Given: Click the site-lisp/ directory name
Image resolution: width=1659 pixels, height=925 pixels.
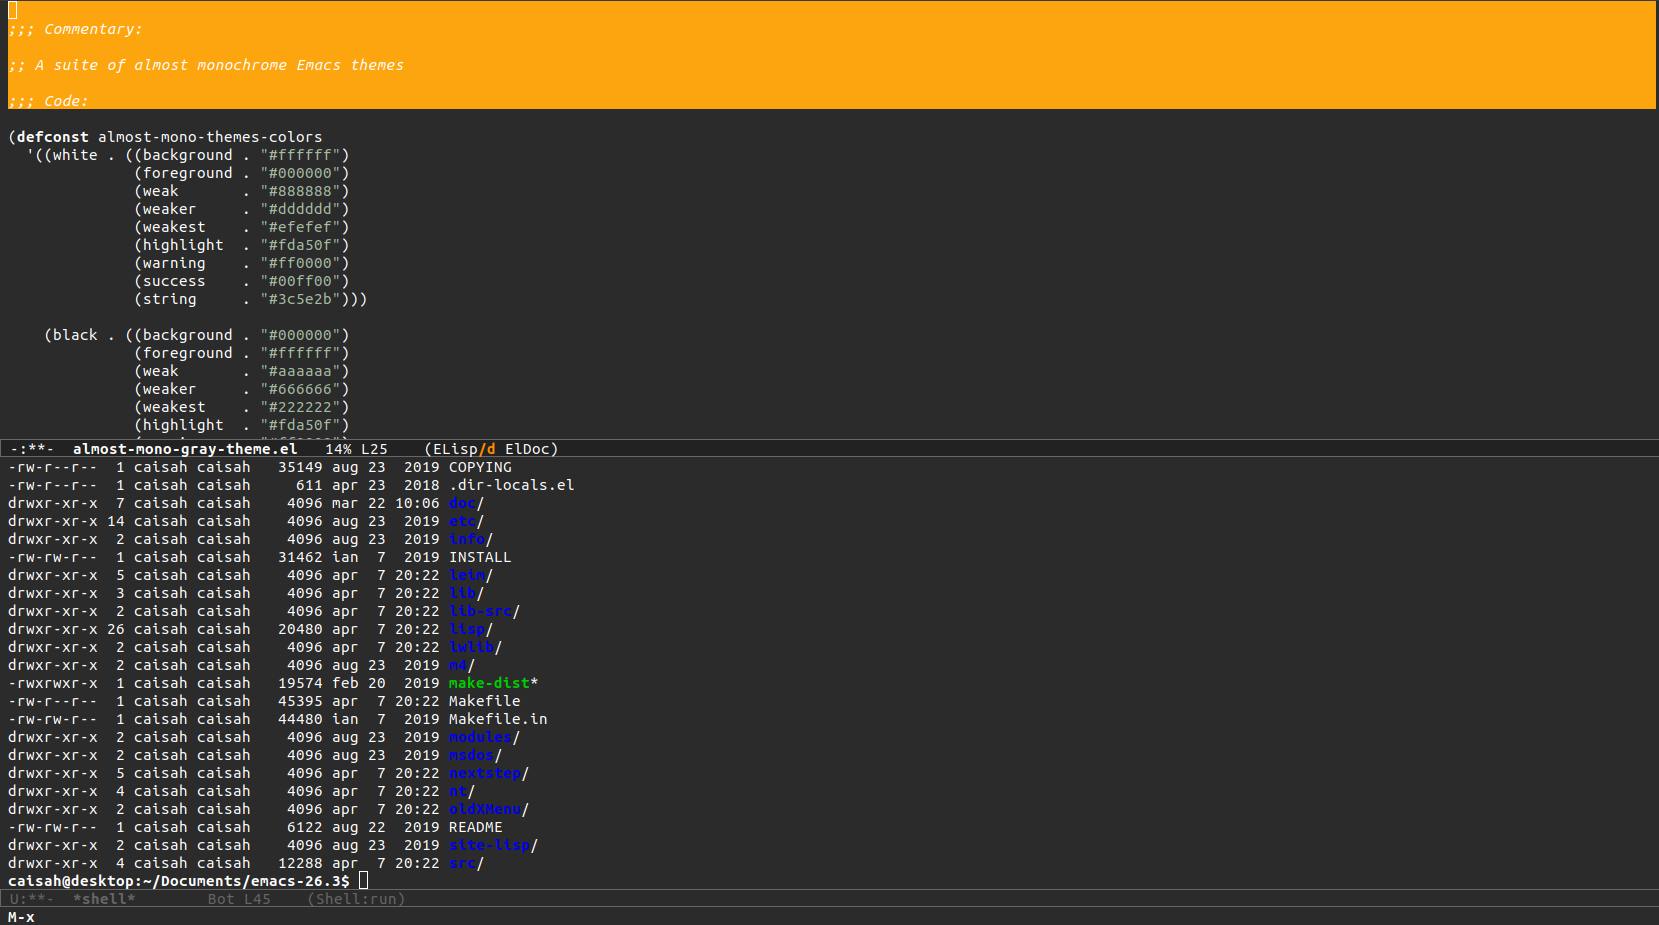Looking at the screenshot, I should [x=493, y=845].
